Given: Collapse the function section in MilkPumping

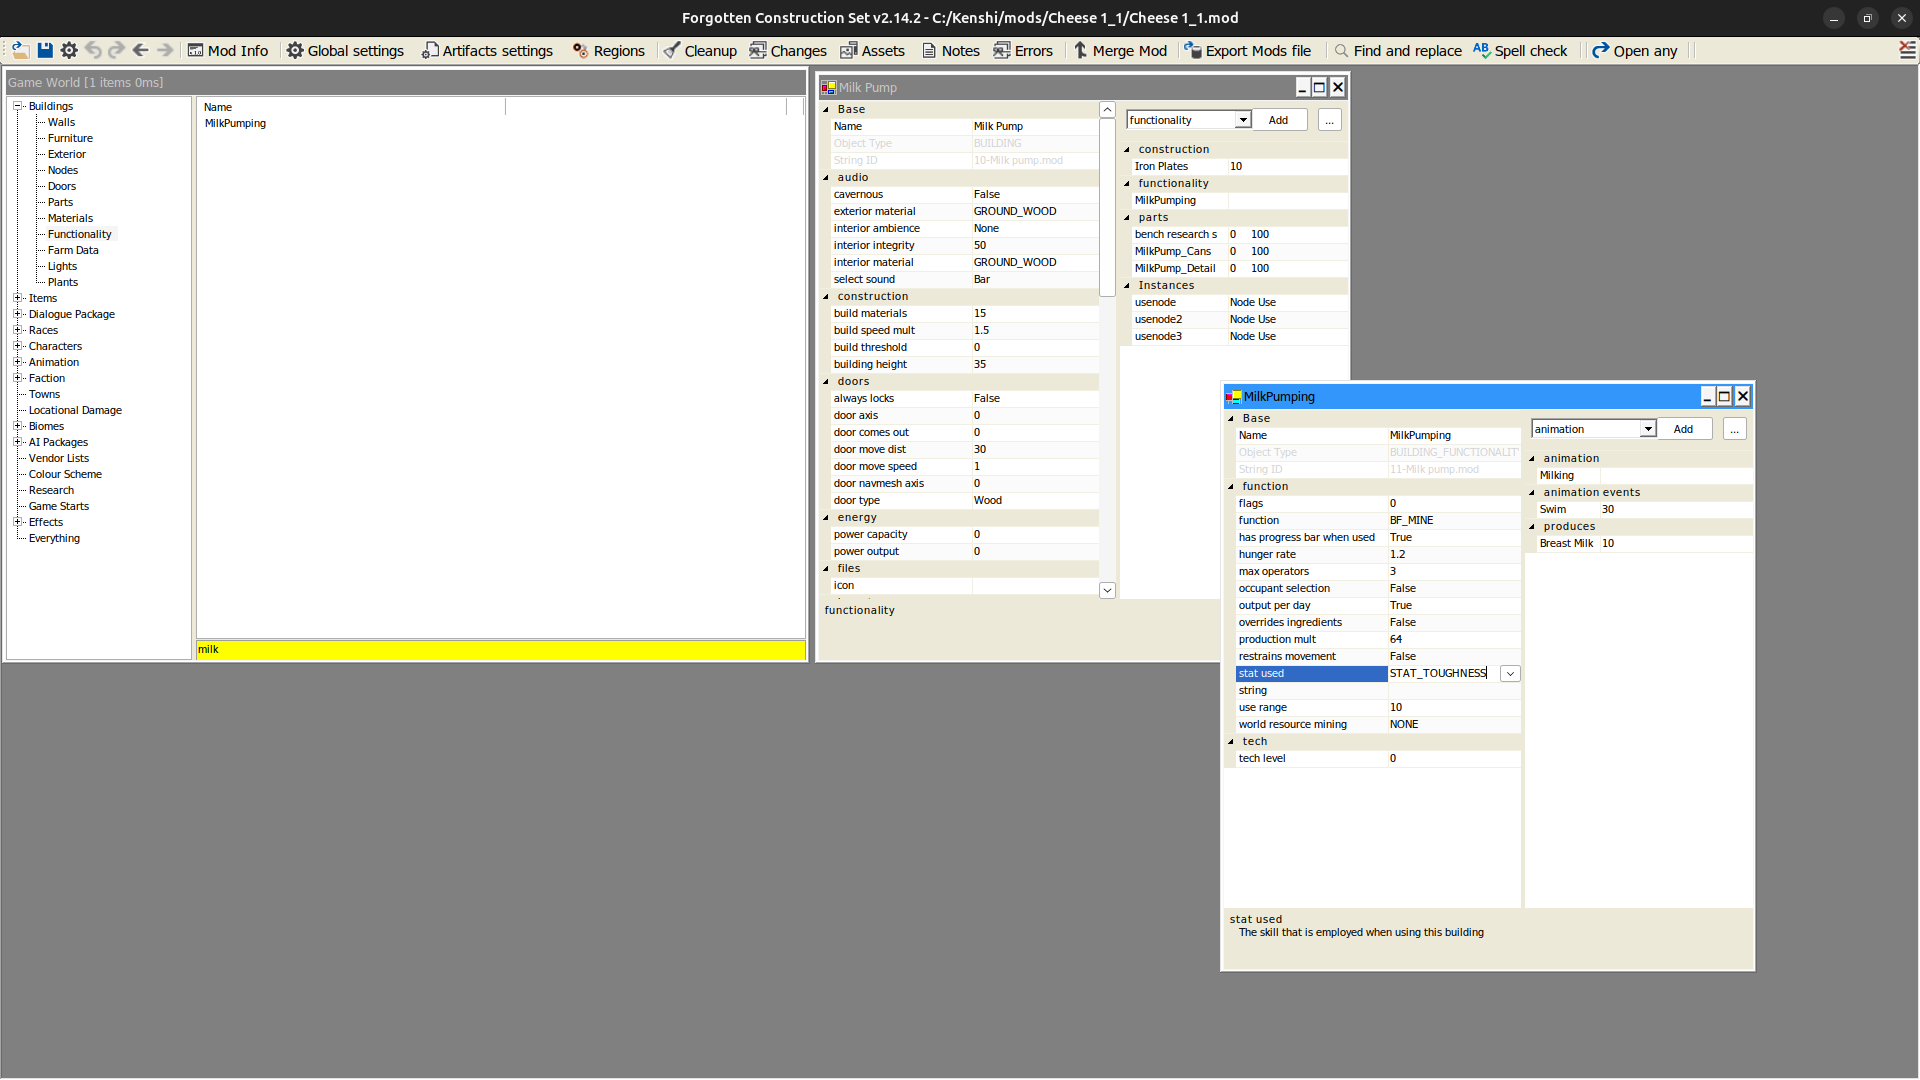Looking at the screenshot, I should [1231, 487].
